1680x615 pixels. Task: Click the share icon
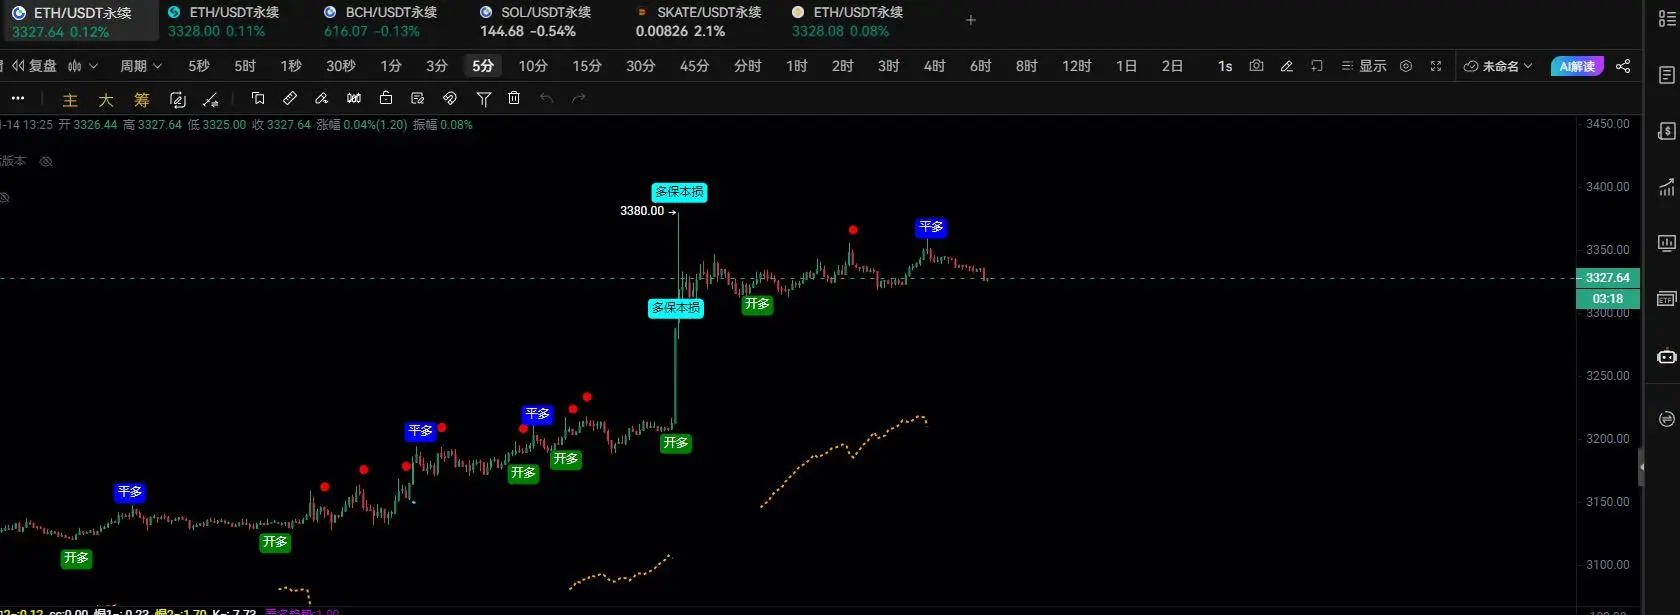(x=1623, y=66)
